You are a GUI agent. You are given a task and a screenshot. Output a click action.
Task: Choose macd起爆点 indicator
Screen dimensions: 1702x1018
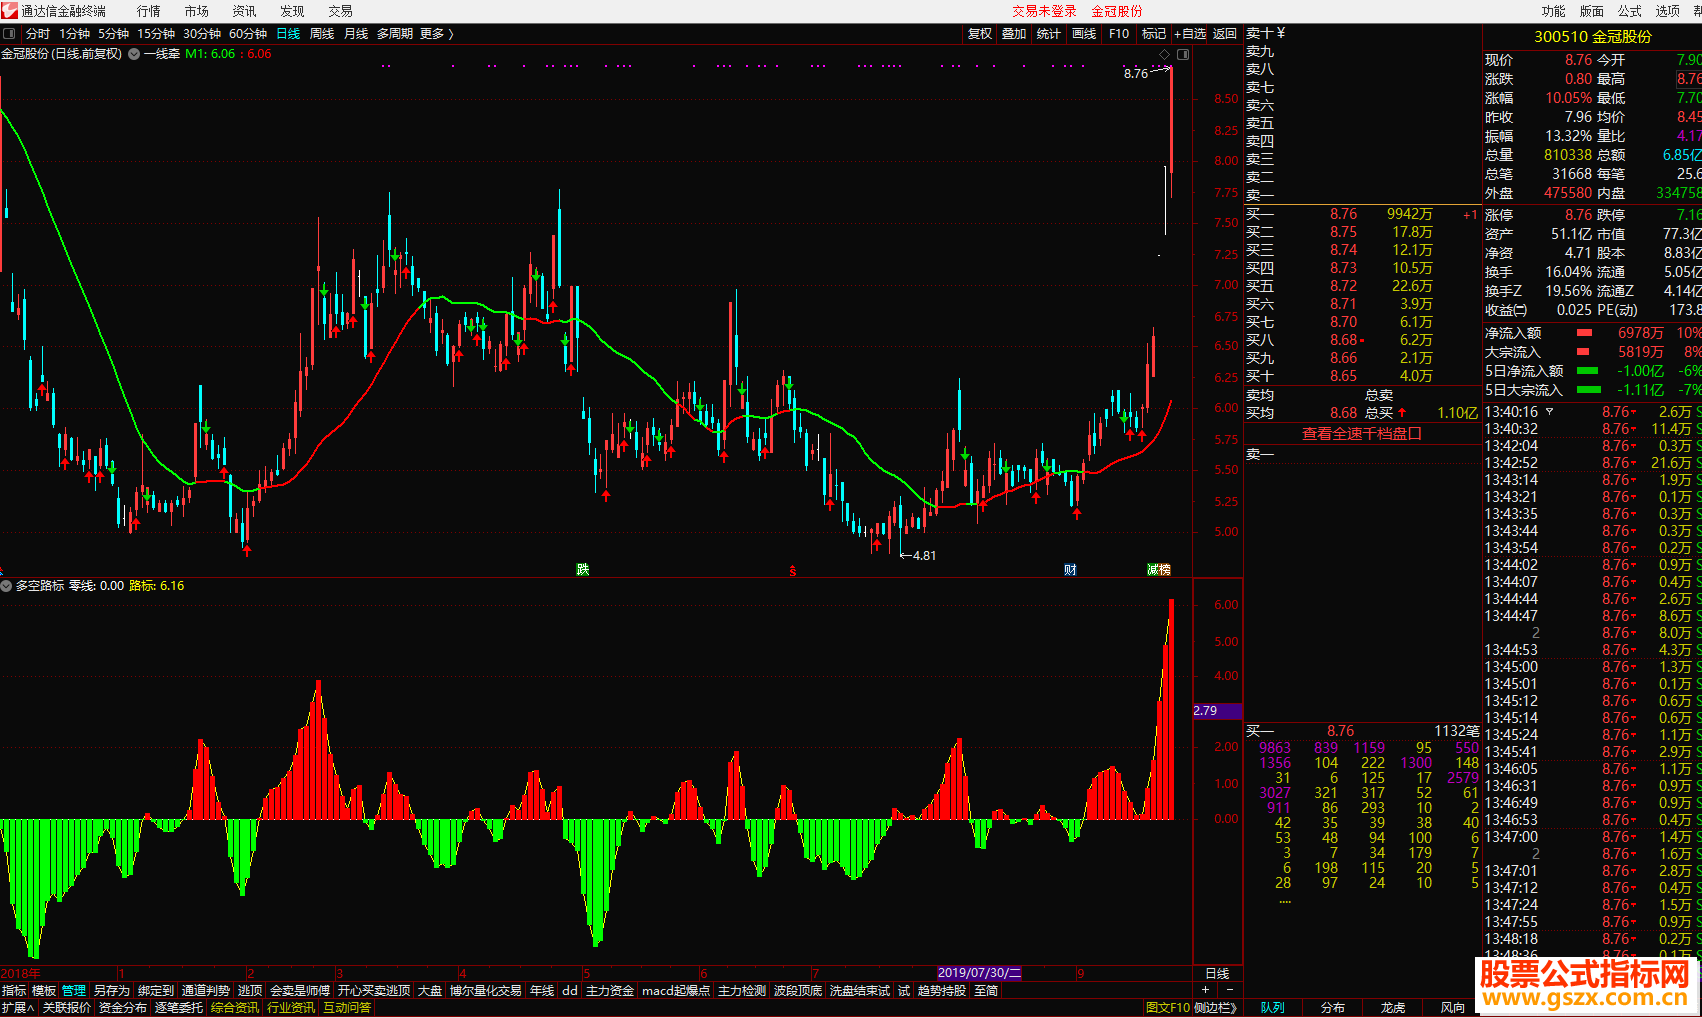tap(676, 991)
